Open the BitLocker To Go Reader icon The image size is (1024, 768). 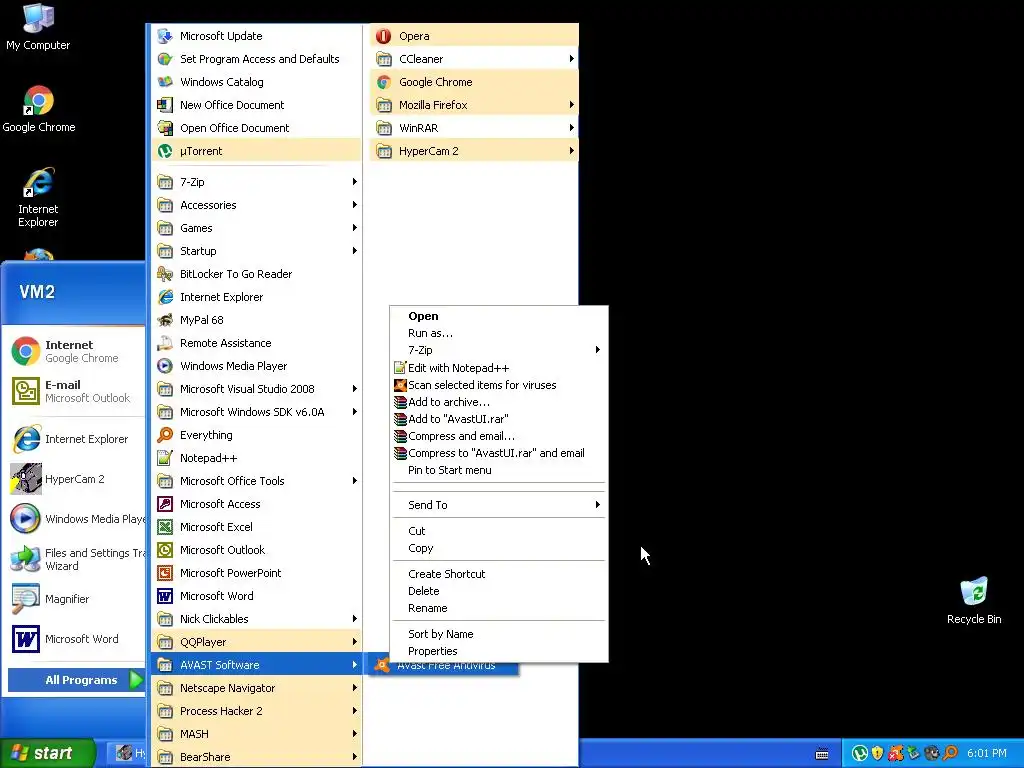pyautogui.click(x=165, y=274)
